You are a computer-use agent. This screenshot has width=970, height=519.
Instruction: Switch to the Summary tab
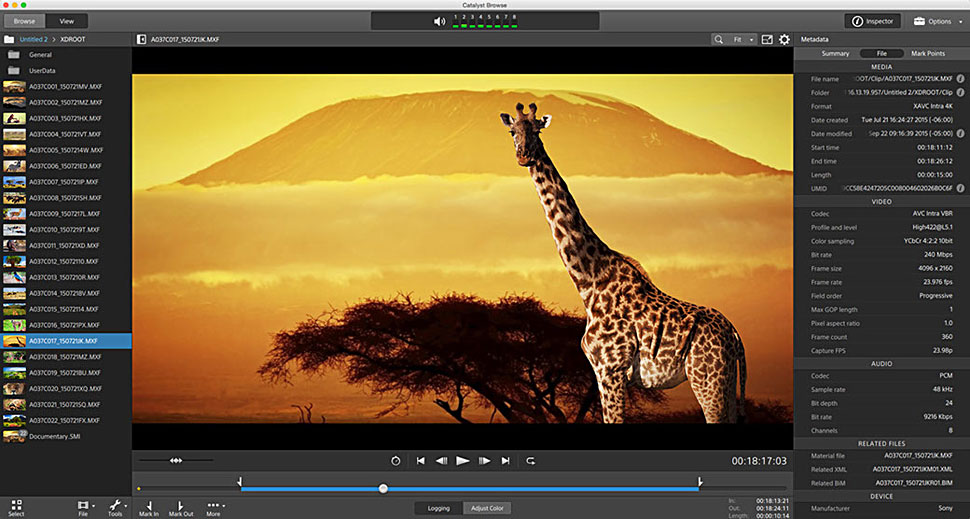(x=835, y=53)
